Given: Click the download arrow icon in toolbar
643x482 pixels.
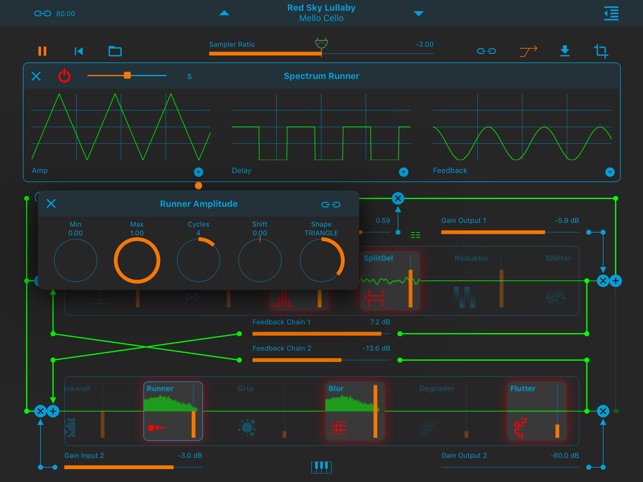Looking at the screenshot, I should tap(565, 51).
